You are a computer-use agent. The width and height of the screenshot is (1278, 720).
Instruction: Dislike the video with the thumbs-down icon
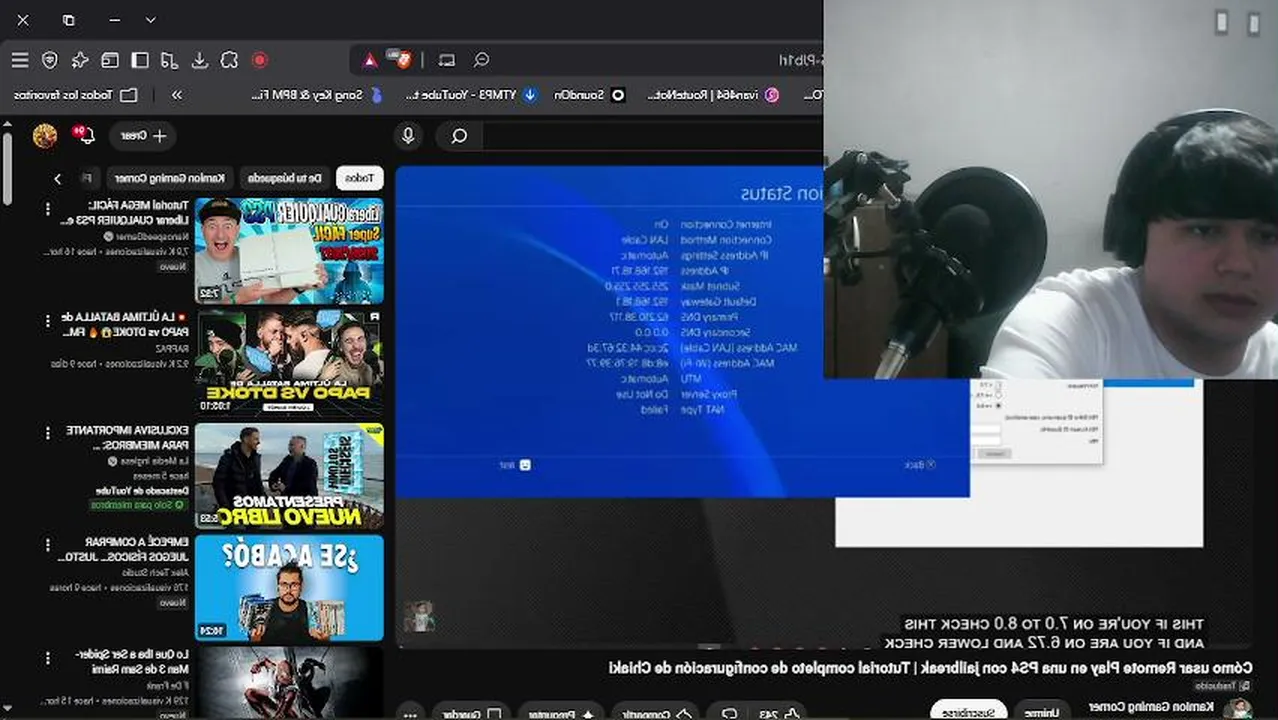pyautogui.click(x=729, y=714)
